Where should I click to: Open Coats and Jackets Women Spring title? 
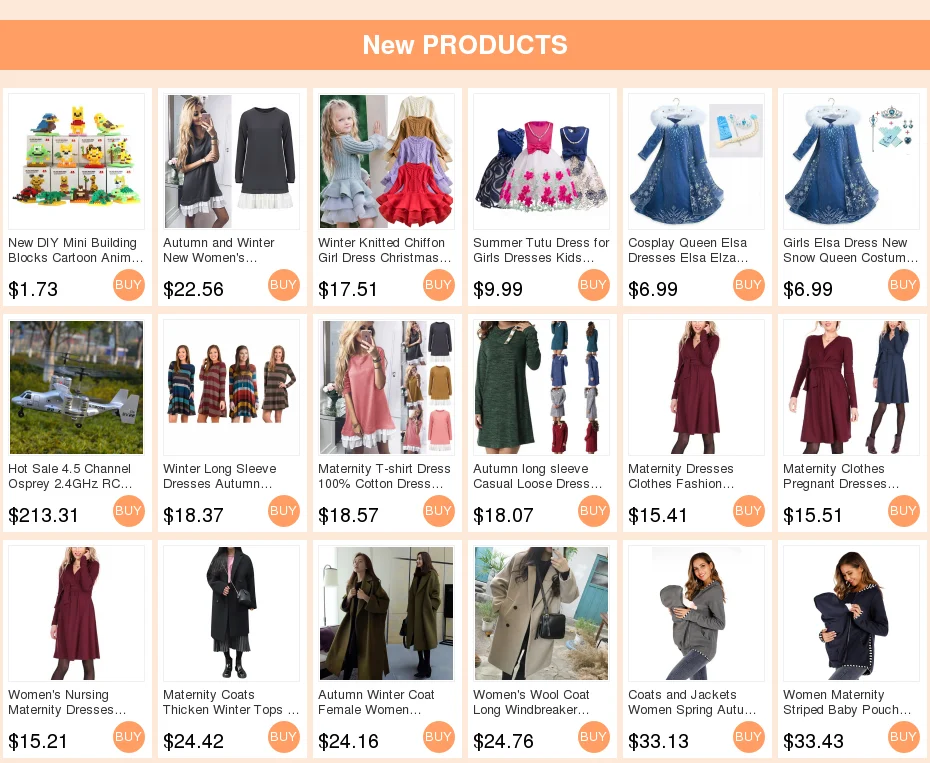coord(692,702)
